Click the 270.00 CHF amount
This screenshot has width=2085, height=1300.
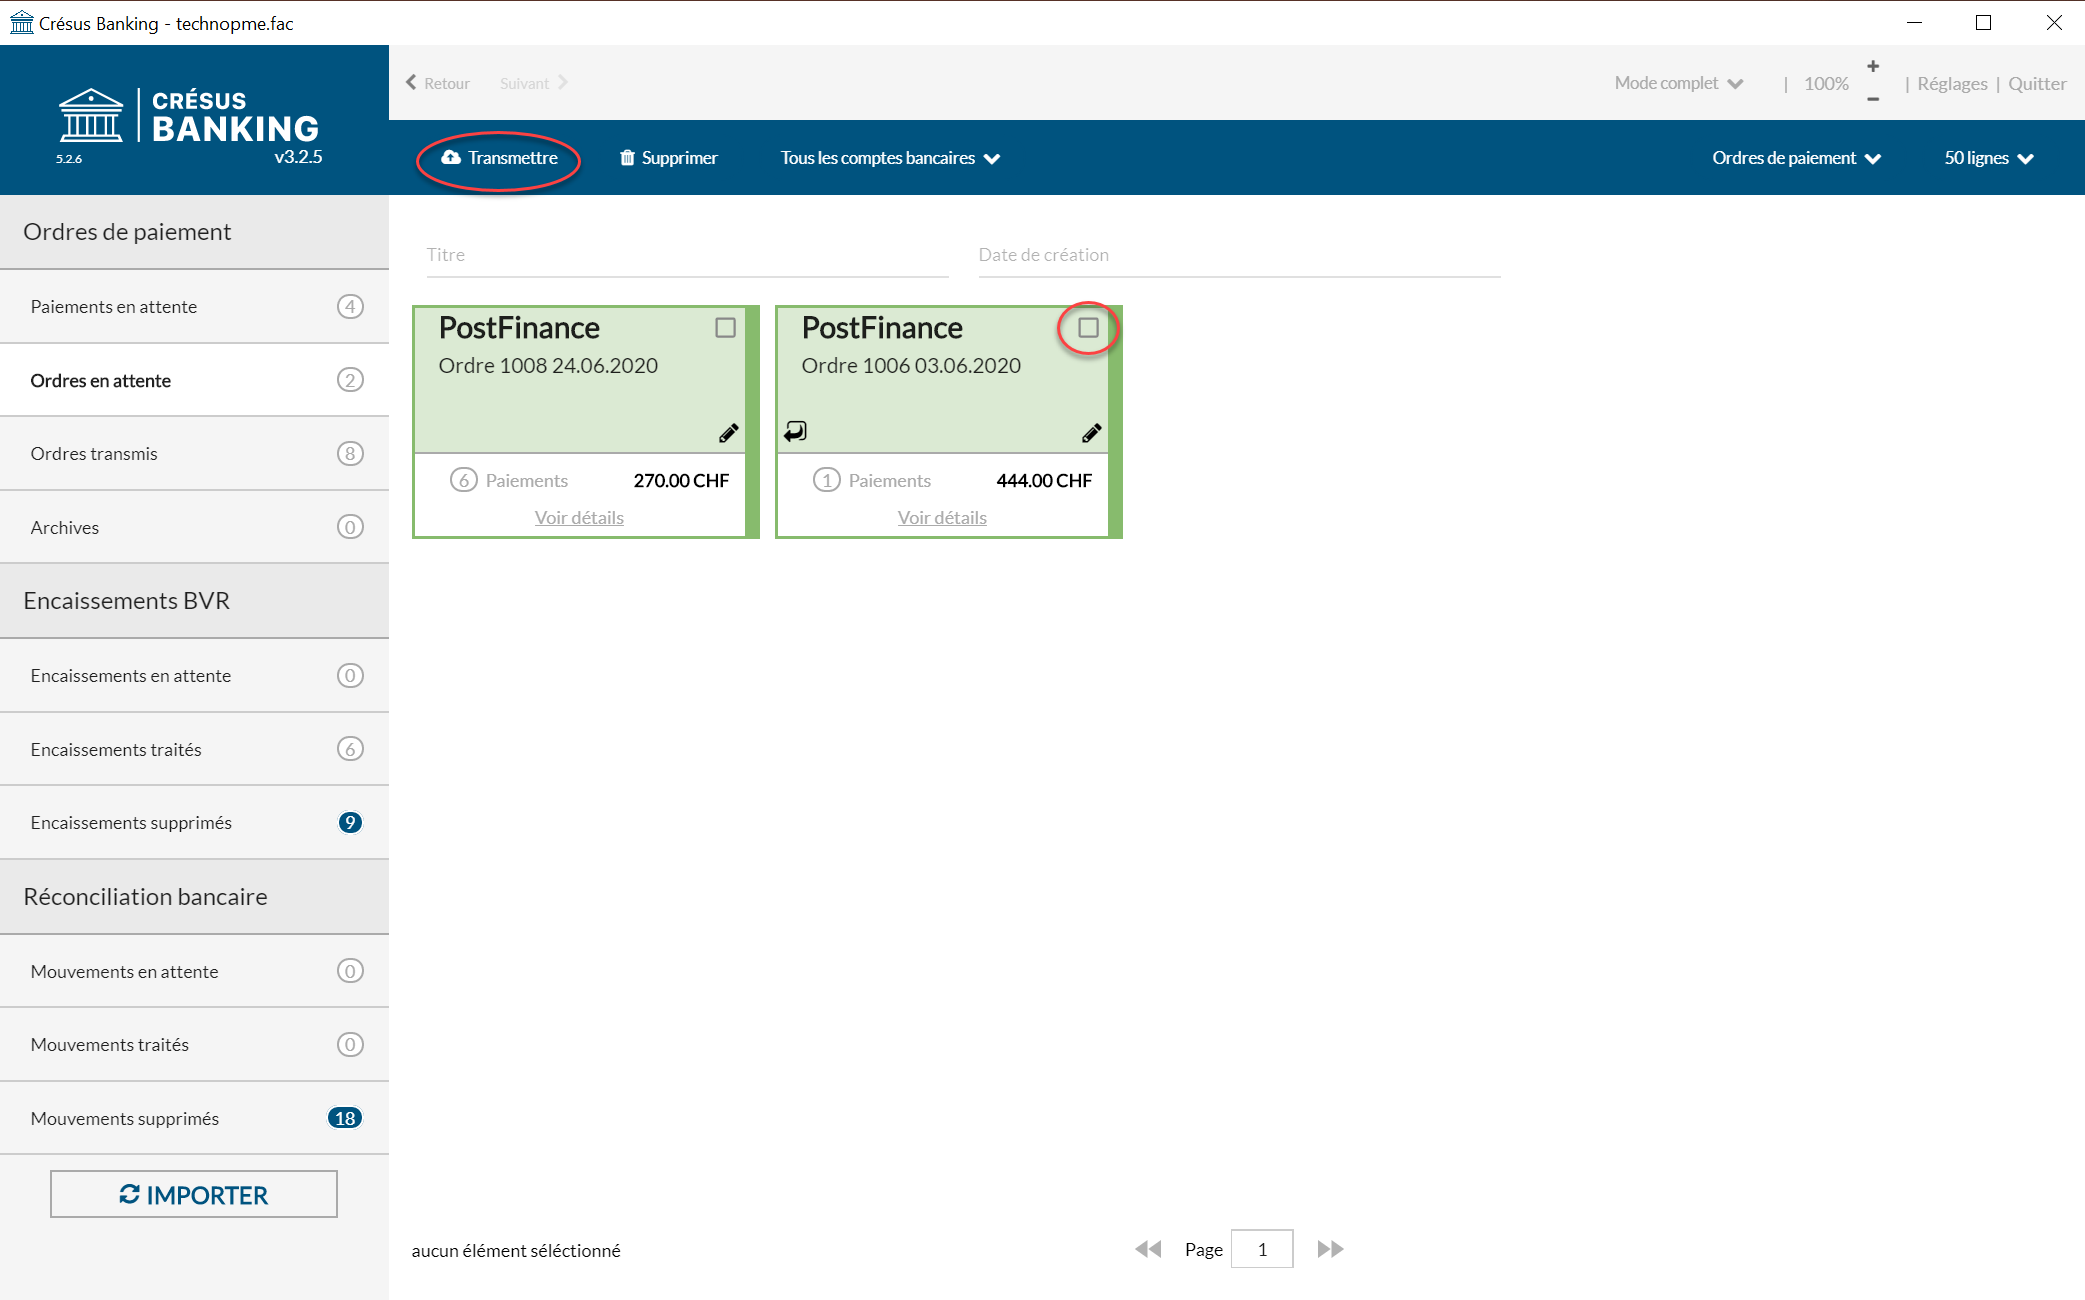681,480
